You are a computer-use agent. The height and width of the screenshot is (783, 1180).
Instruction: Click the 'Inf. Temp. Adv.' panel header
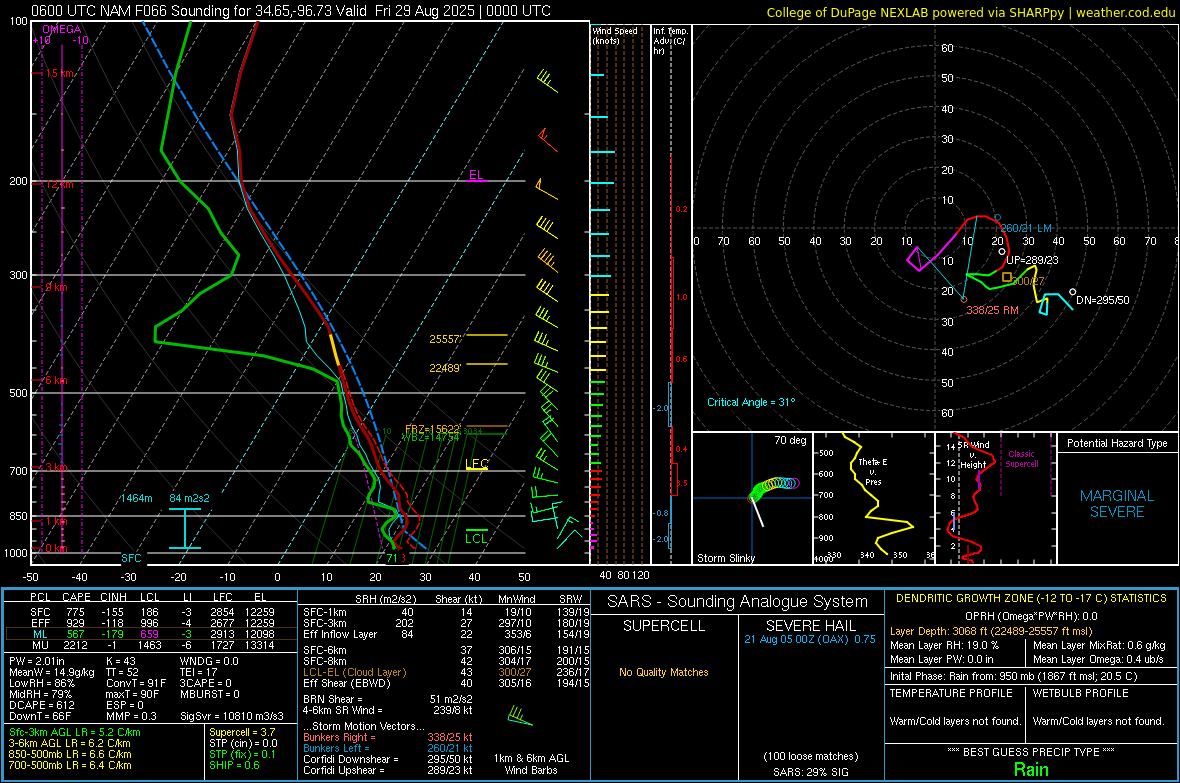click(x=670, y=41)
